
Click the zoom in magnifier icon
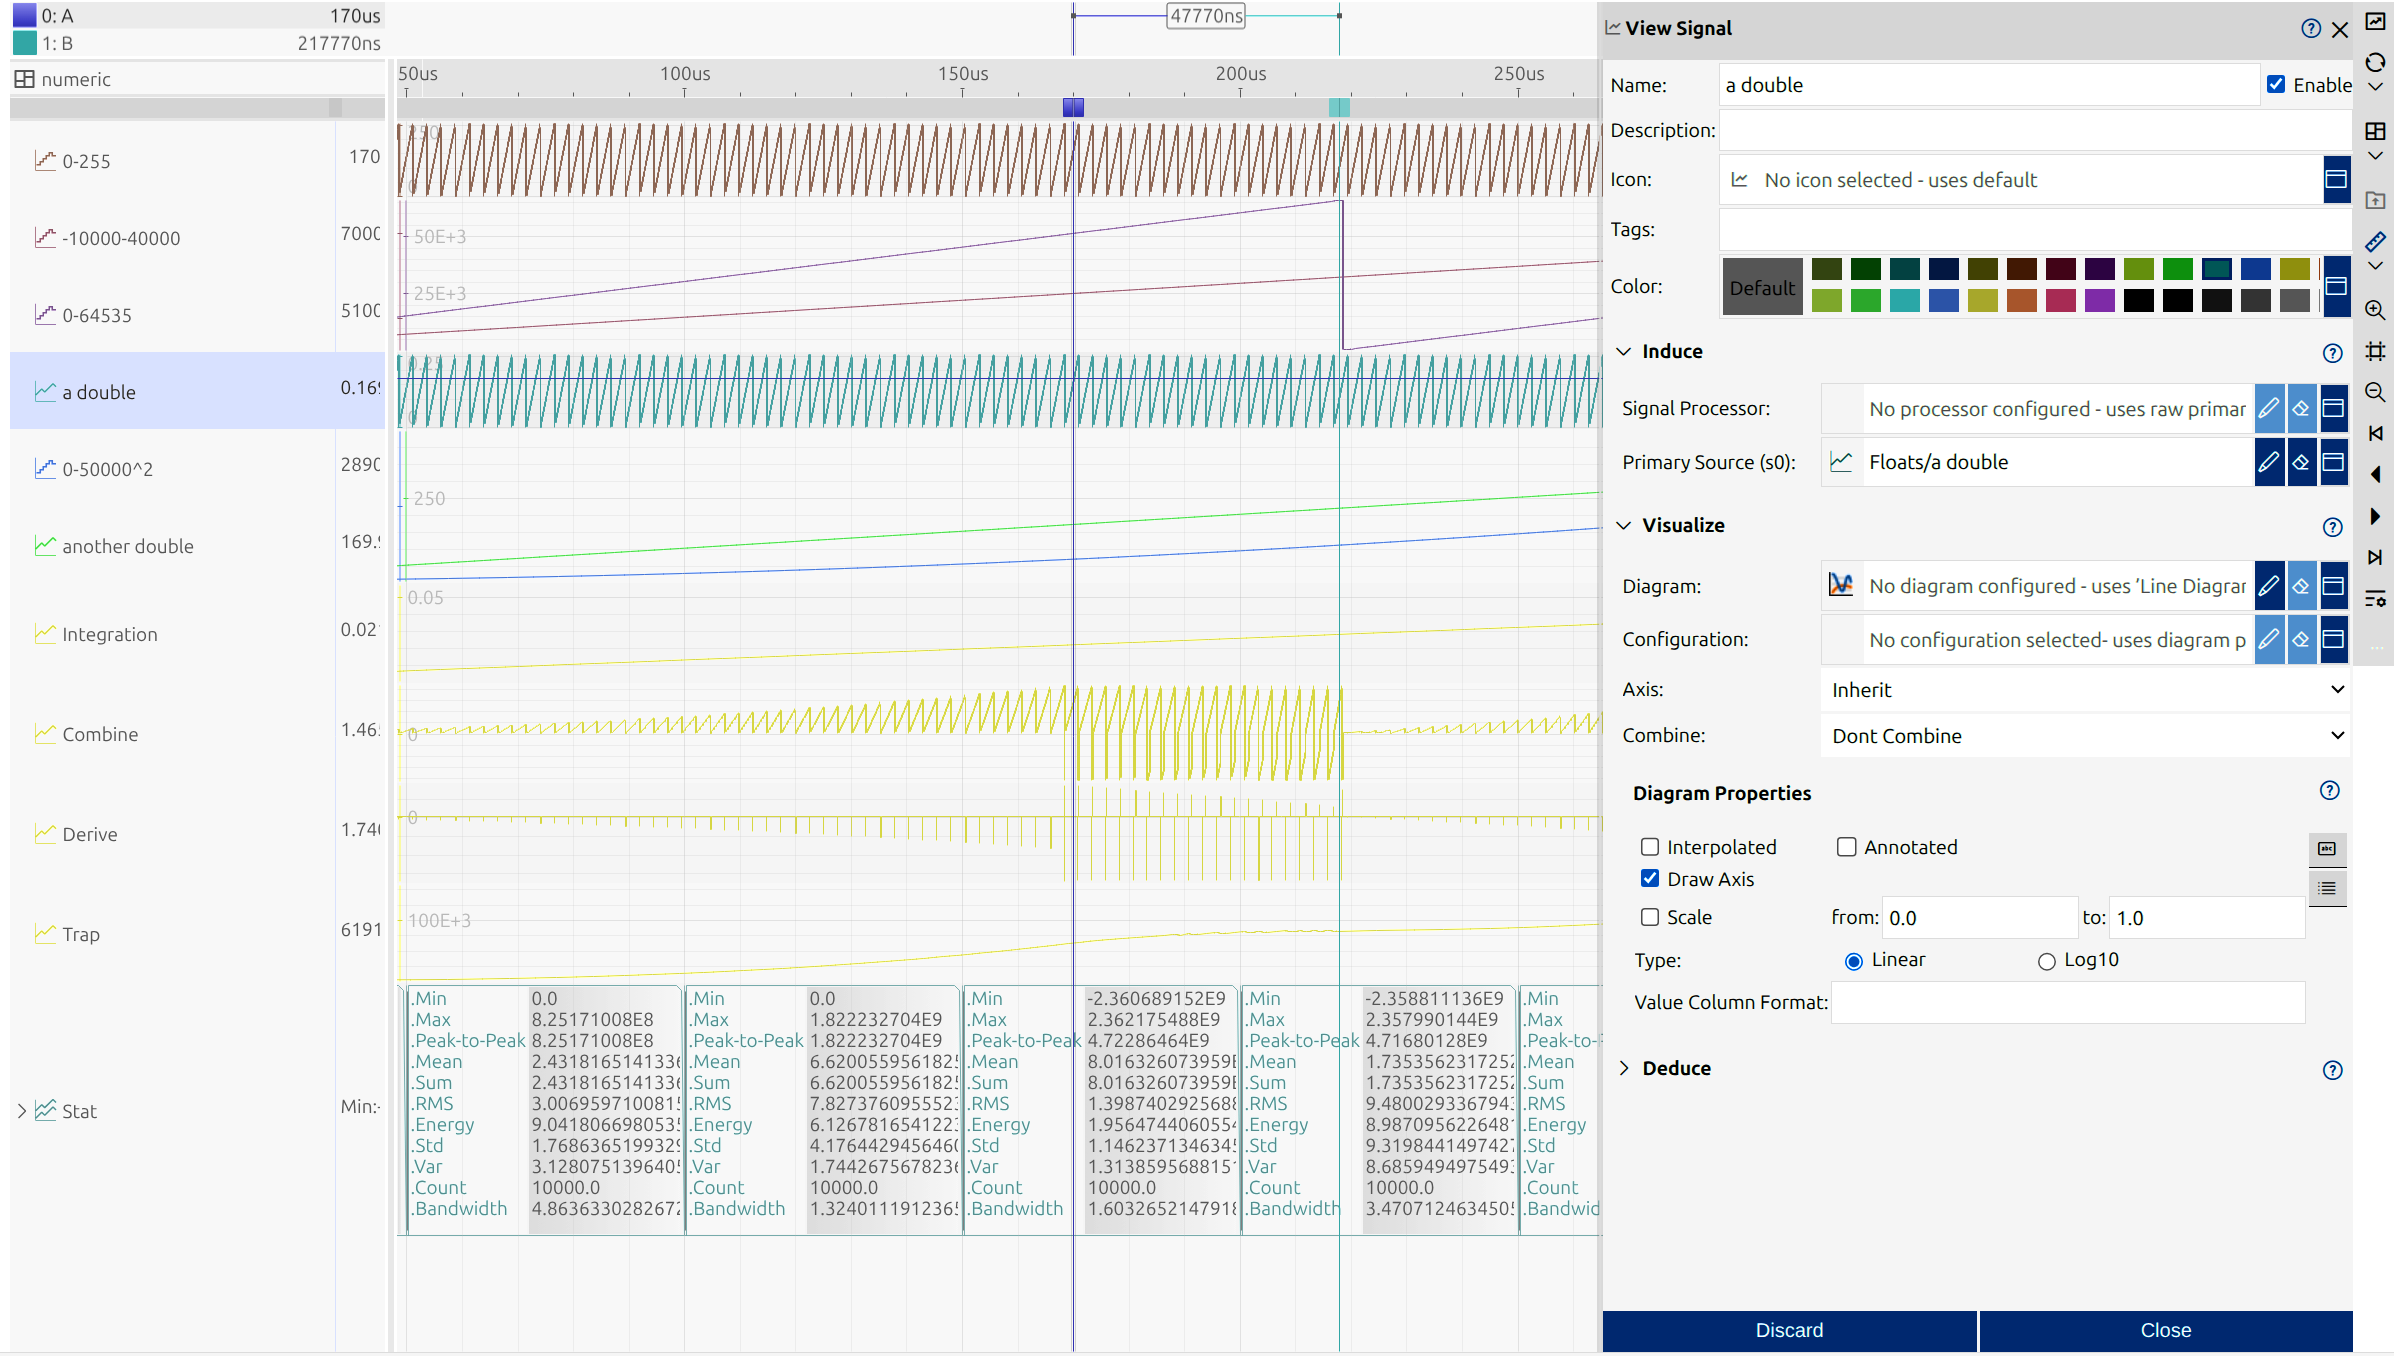[2375, 310]
